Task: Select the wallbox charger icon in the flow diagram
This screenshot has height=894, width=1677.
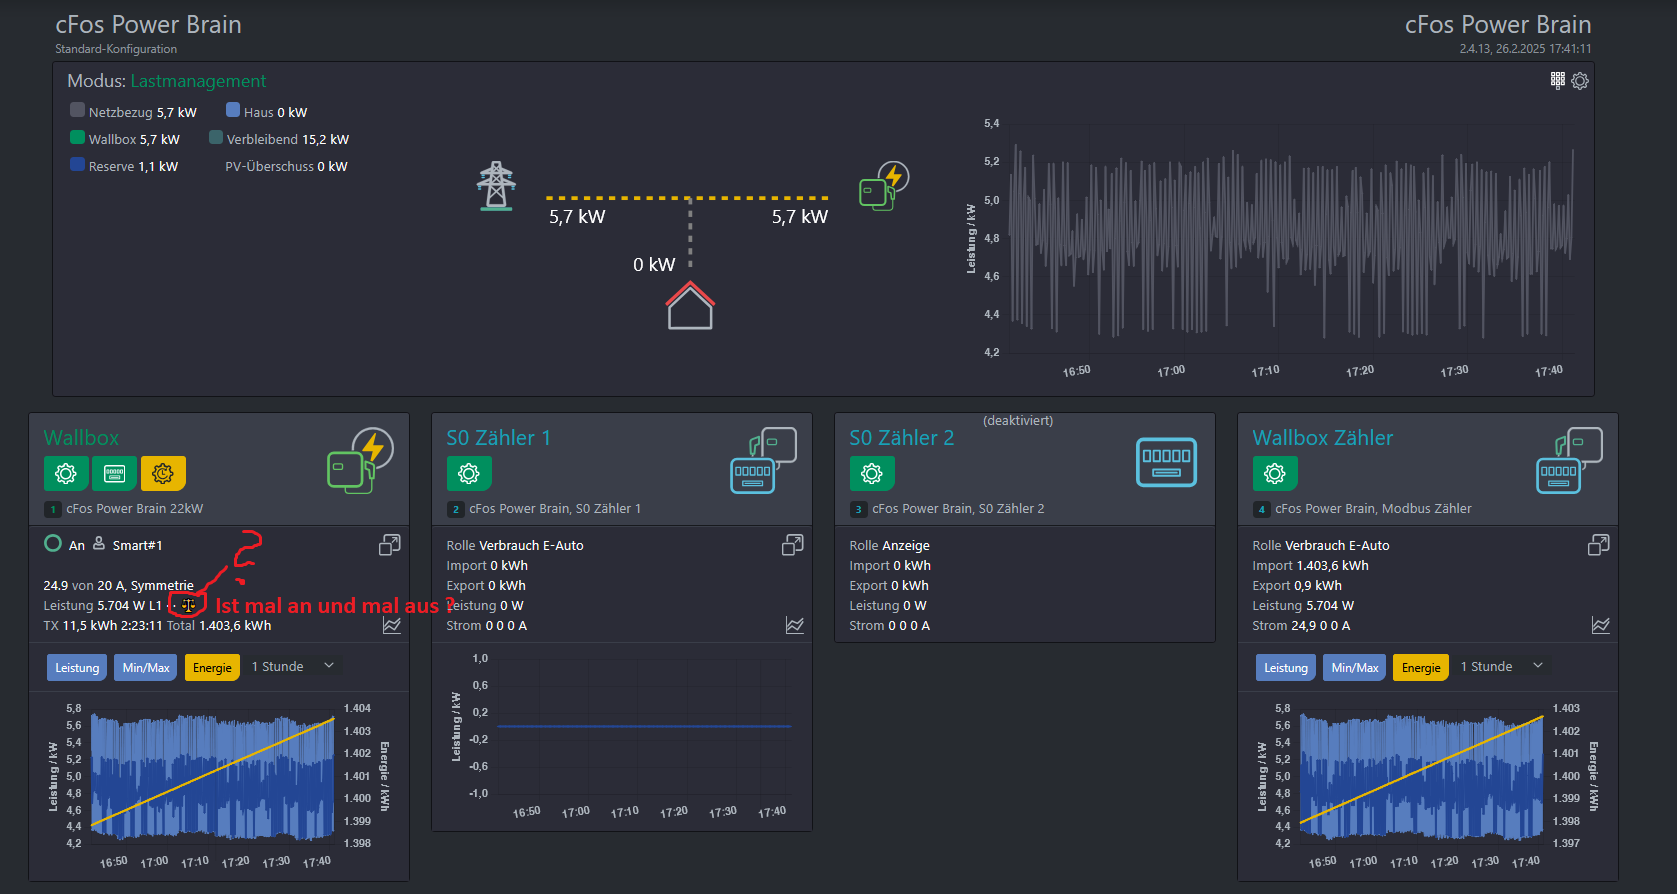Action: 884,186
